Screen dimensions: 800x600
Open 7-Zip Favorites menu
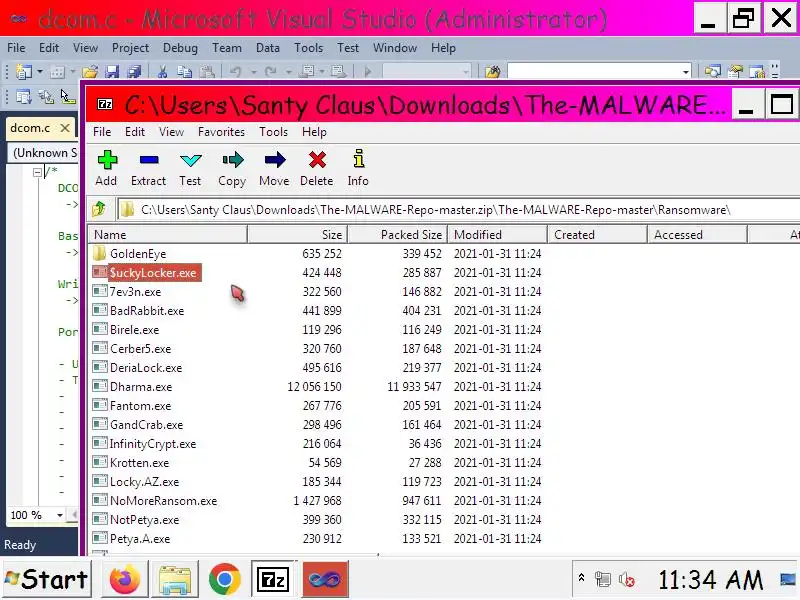tap(221, 132)
